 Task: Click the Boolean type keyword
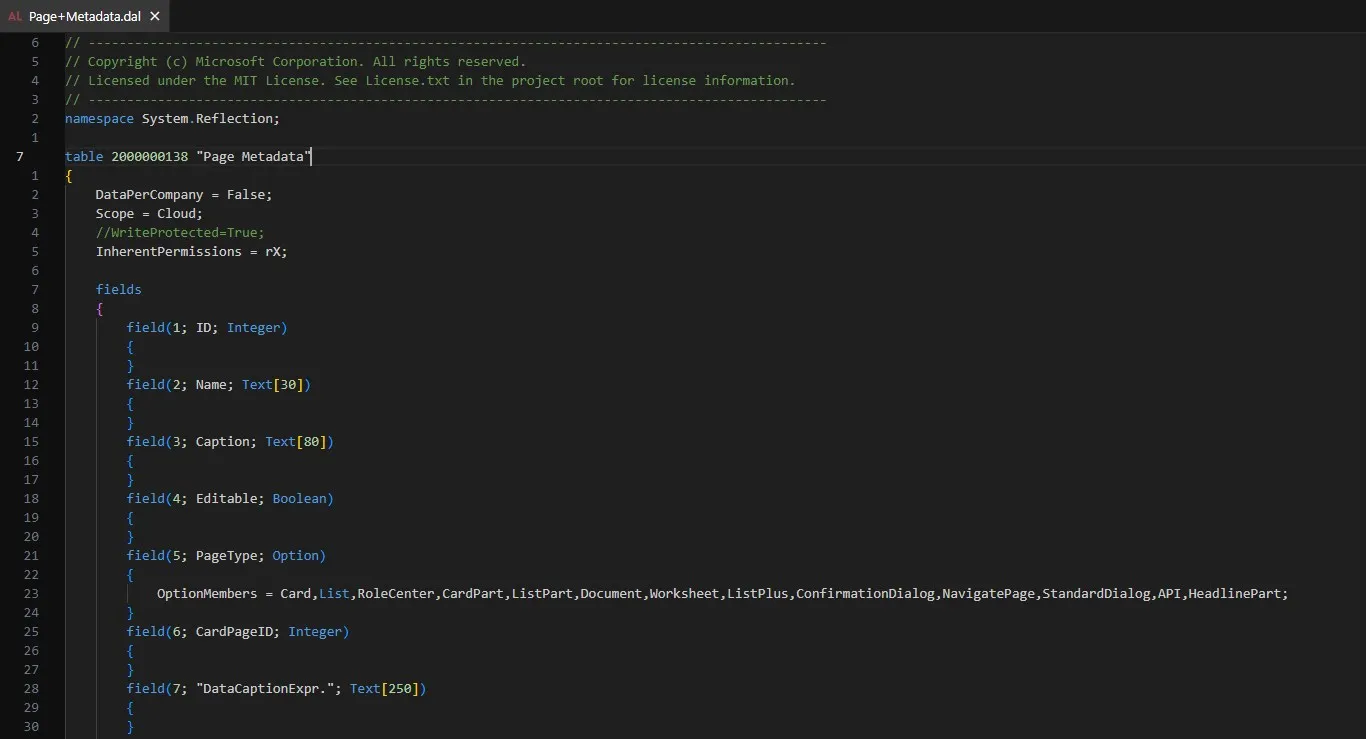point(299,498)
